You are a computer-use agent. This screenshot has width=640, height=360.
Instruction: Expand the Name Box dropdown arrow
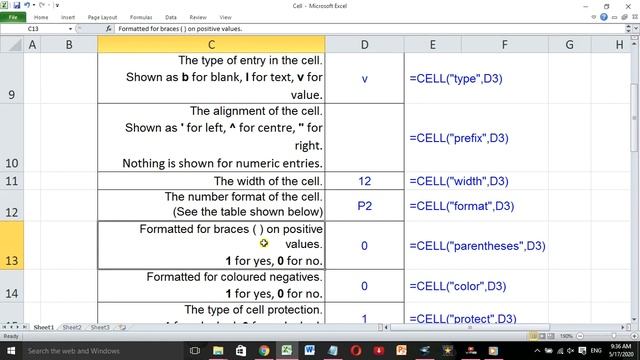(x=70, y=29)
